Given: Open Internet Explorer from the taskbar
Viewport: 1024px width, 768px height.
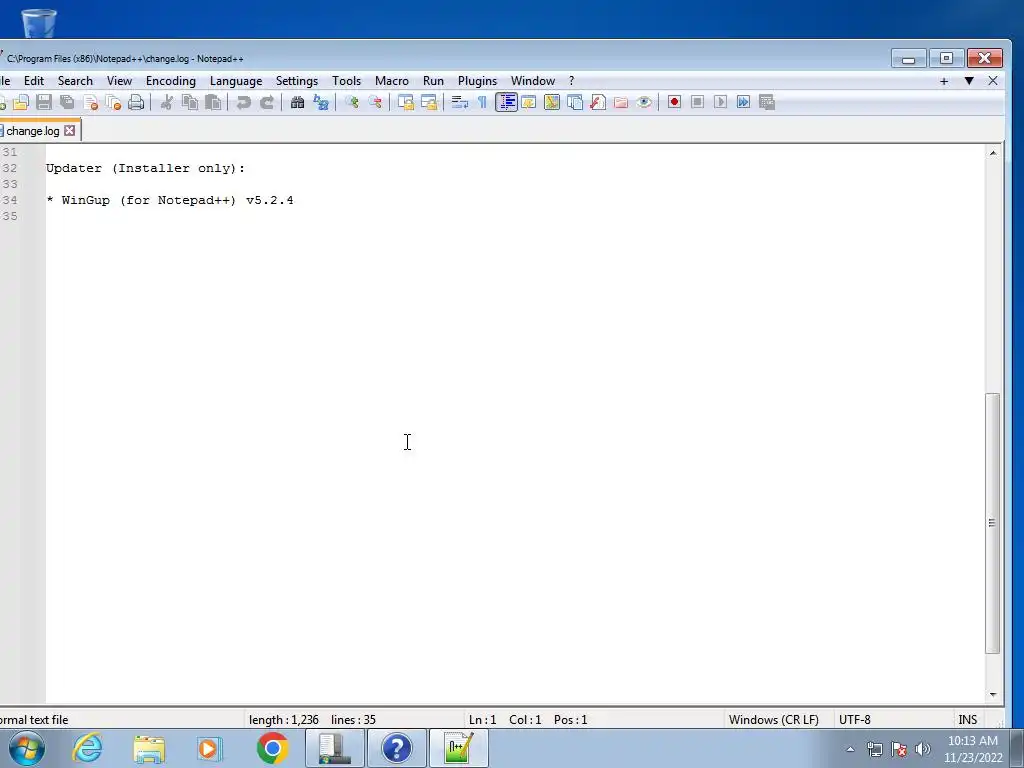Looking at the screenshot, I should pyautogui.click(x=88, y=748).
